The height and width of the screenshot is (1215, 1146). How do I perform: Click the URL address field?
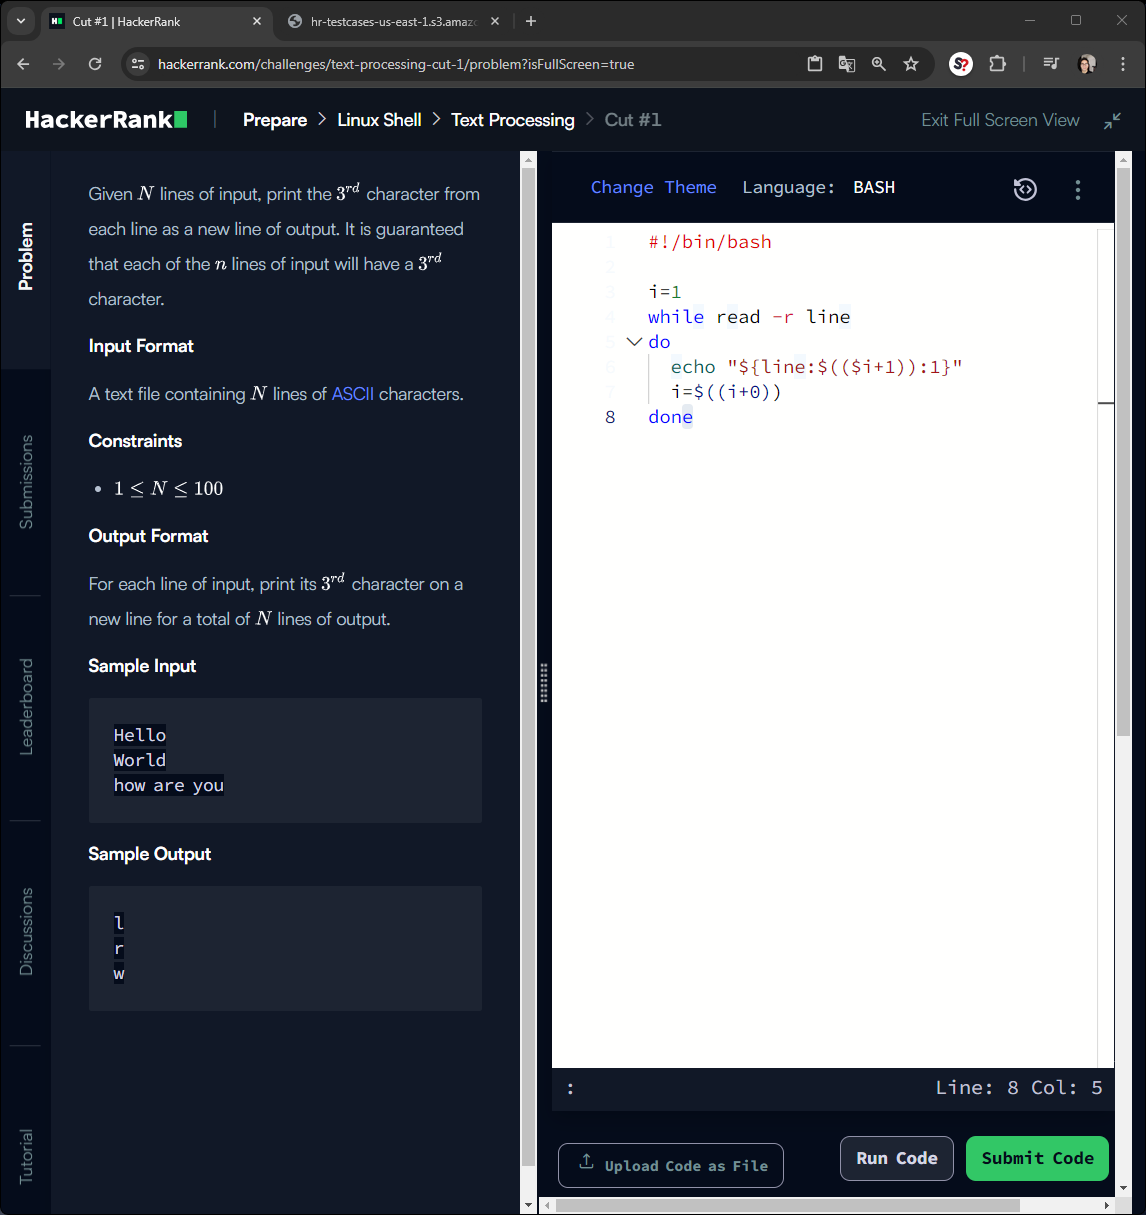pos(396,64)
